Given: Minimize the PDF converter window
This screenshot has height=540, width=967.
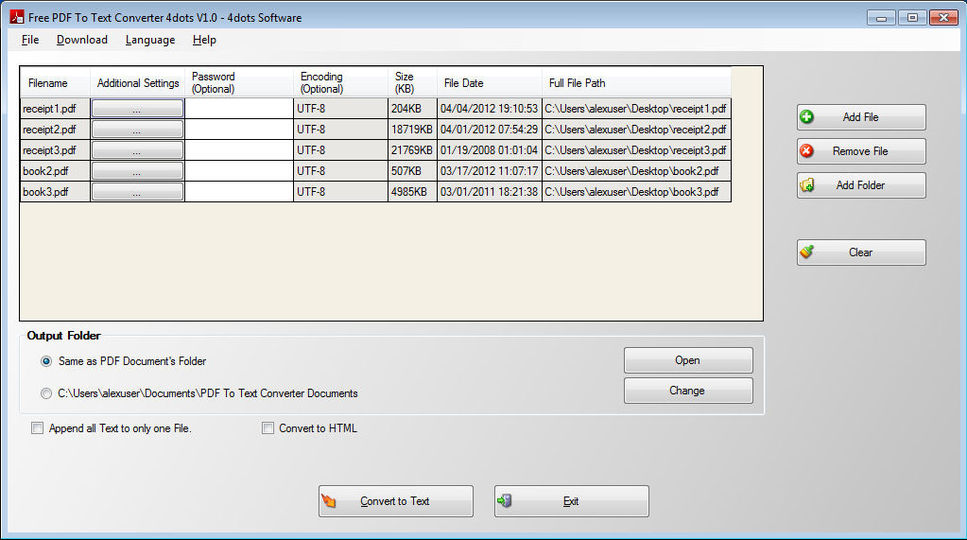Looking at the screenshot, I should click(x=881, y=17).
